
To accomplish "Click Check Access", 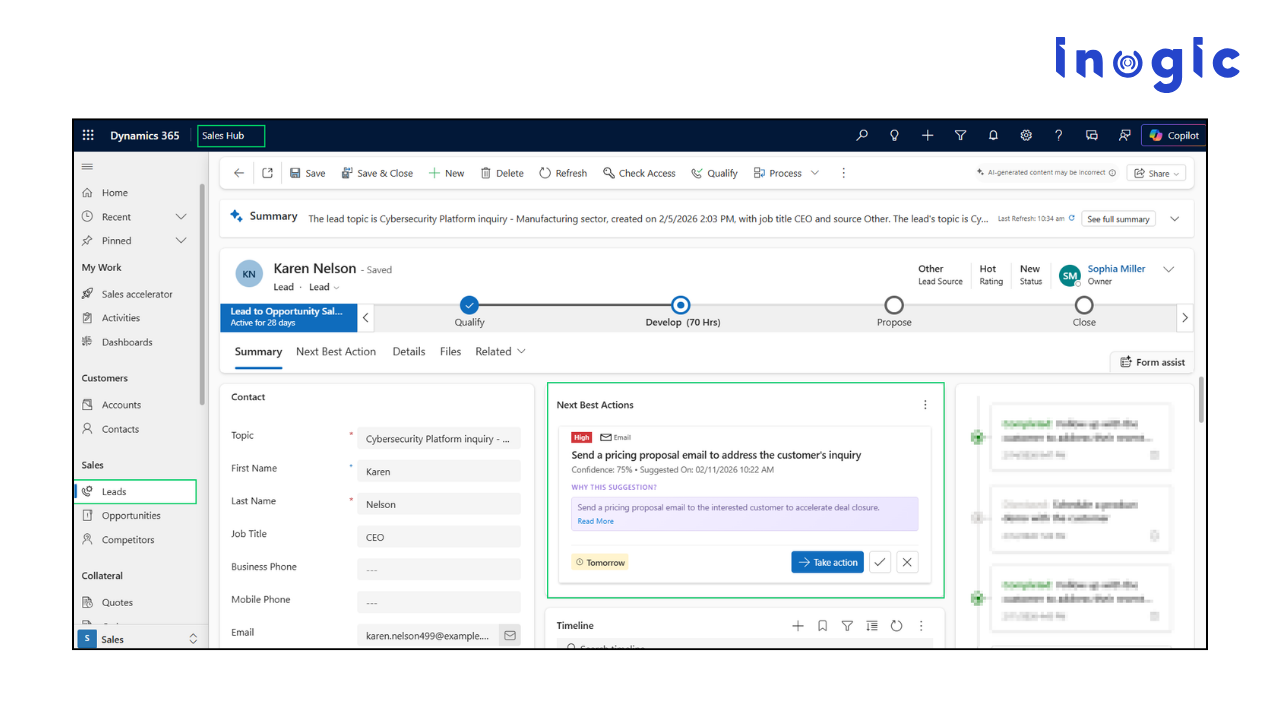I will pyautogui.click(x=639, y=173).
